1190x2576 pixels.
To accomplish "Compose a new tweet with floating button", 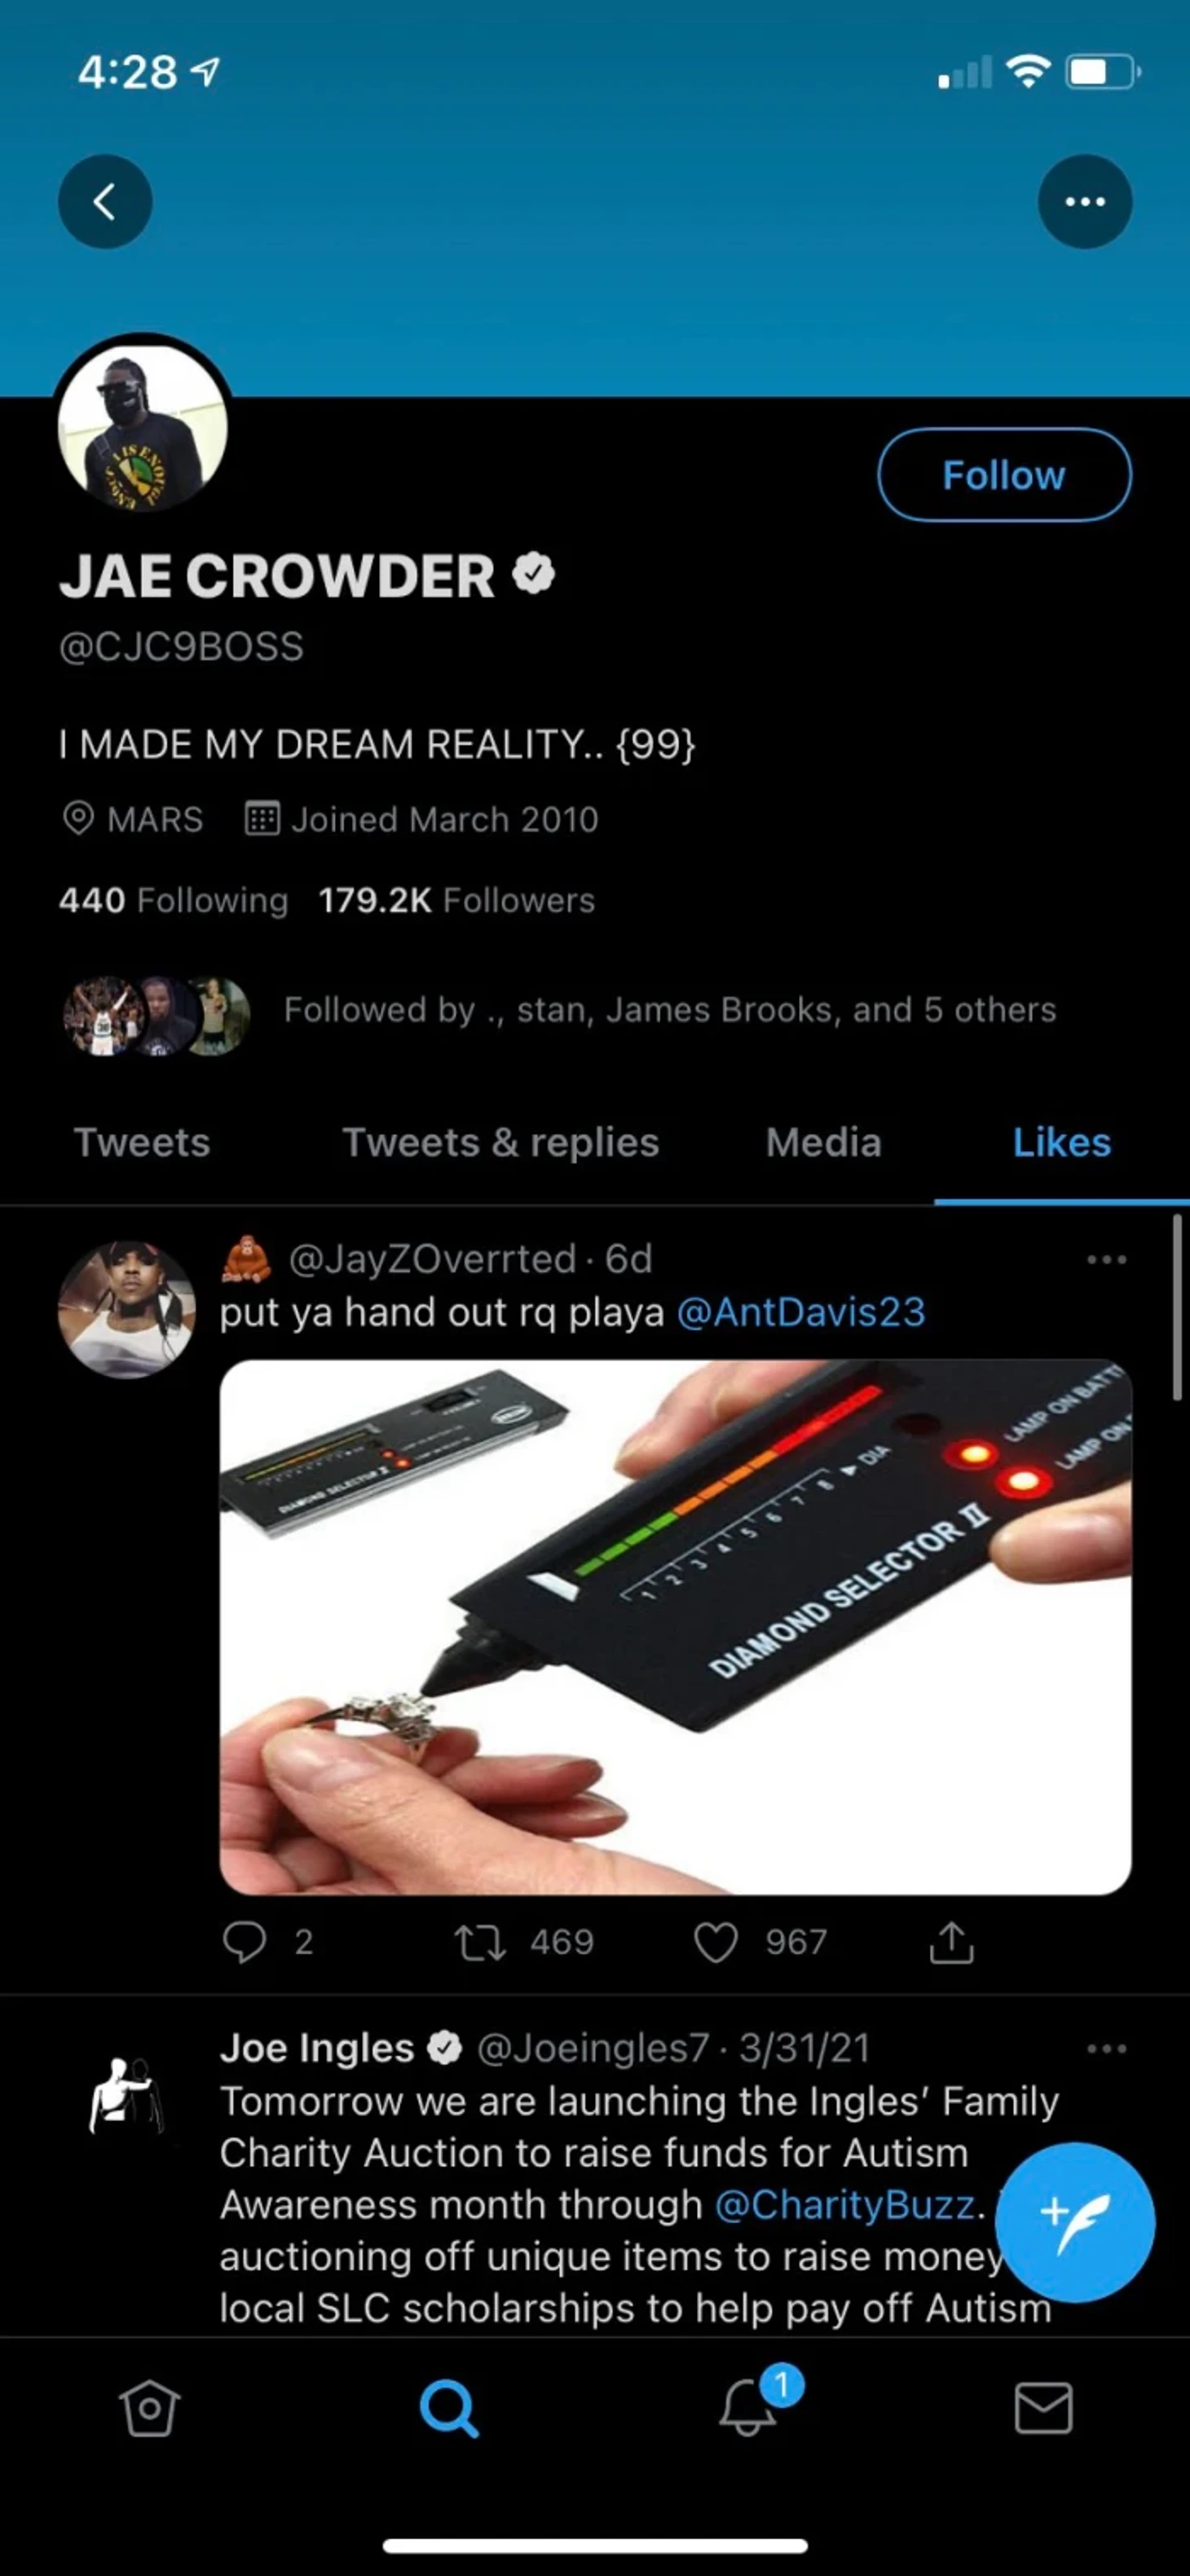I will [x=1075, y=2222].
